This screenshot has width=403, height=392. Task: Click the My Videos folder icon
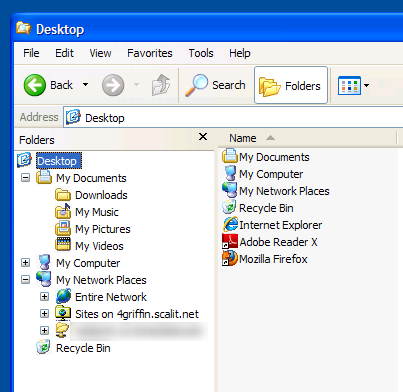tap(63, 244)
